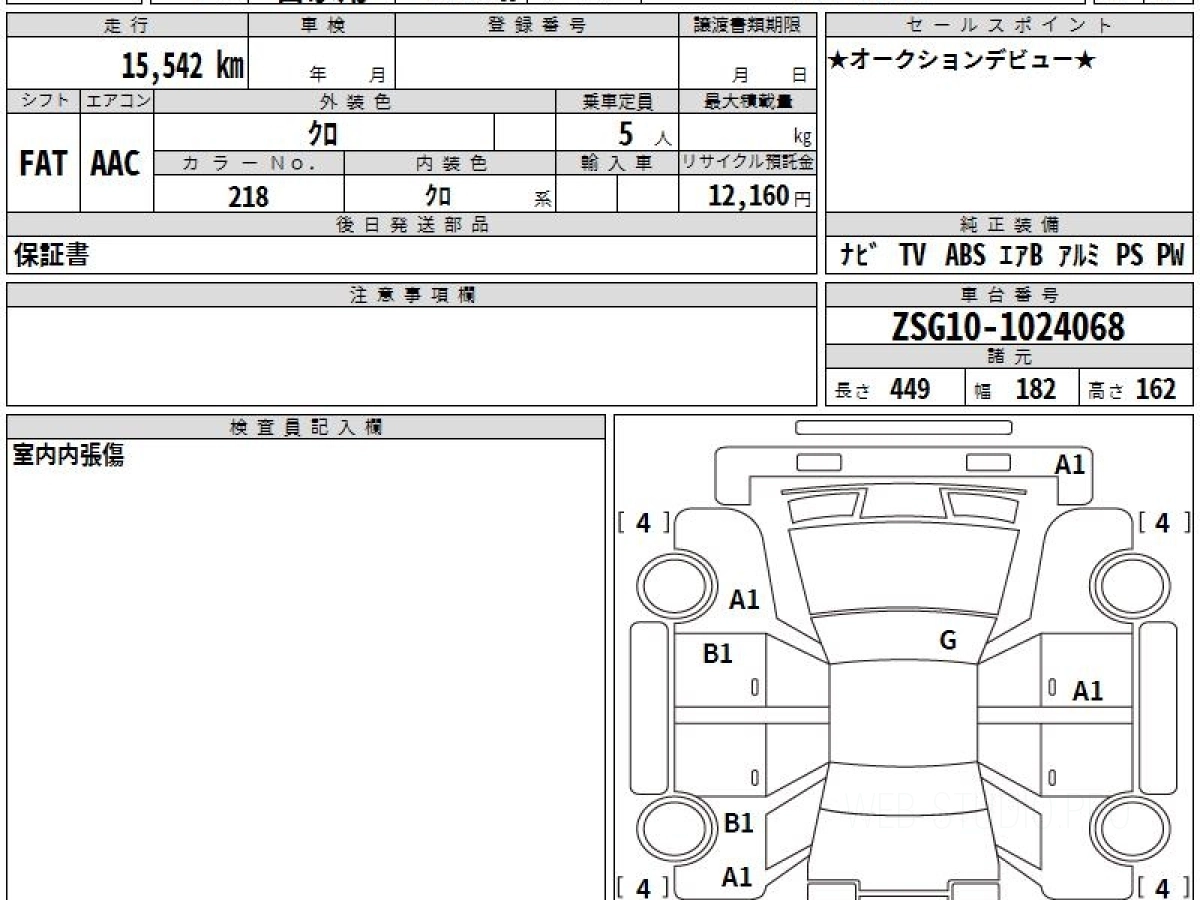This screenshot has width=1200, height=900.
Task: Click the 輸入車 header
Action: pyautogui.click(x=618, y=163)
